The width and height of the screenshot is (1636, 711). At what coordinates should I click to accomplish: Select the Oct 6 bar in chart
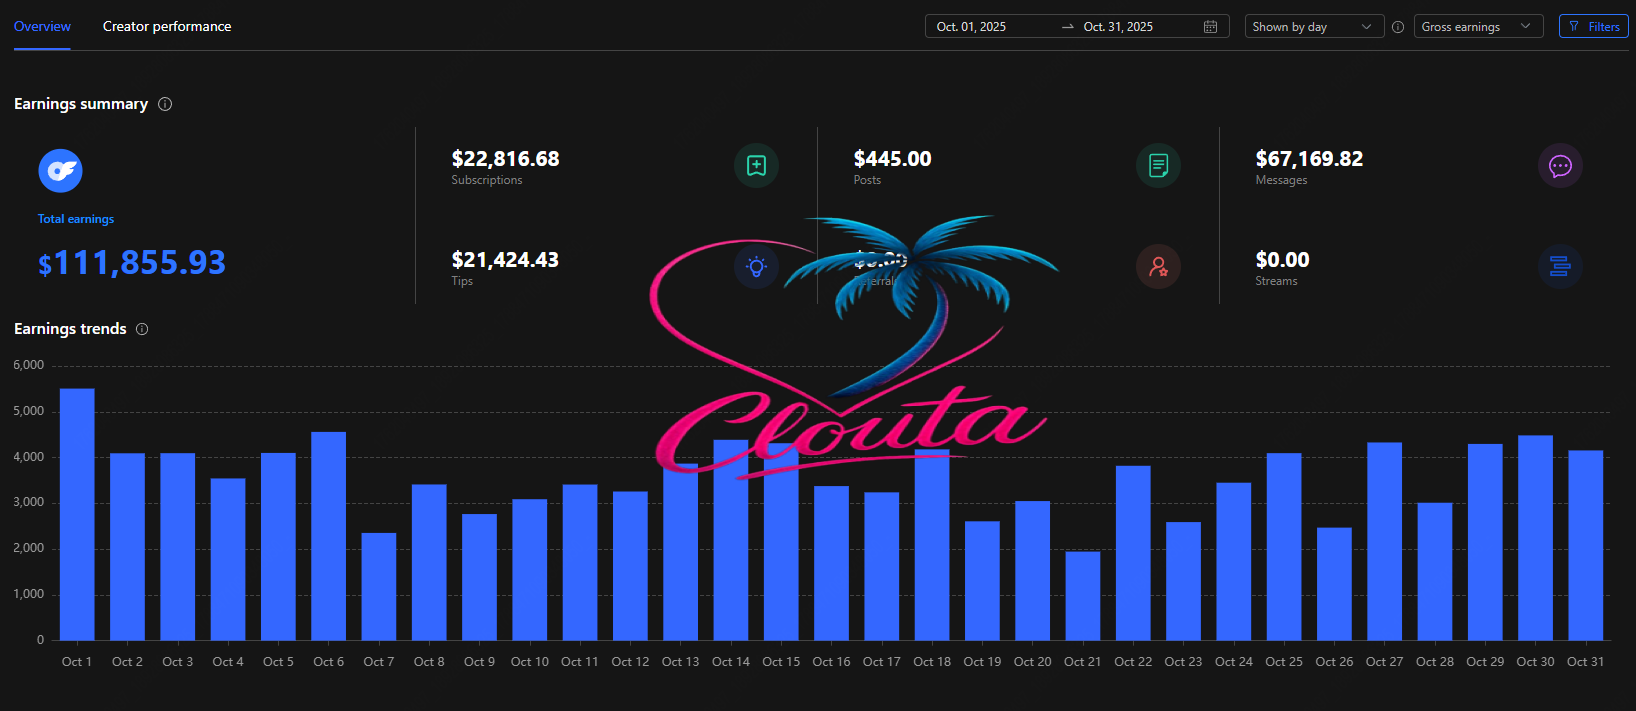(x=329, y=536)
